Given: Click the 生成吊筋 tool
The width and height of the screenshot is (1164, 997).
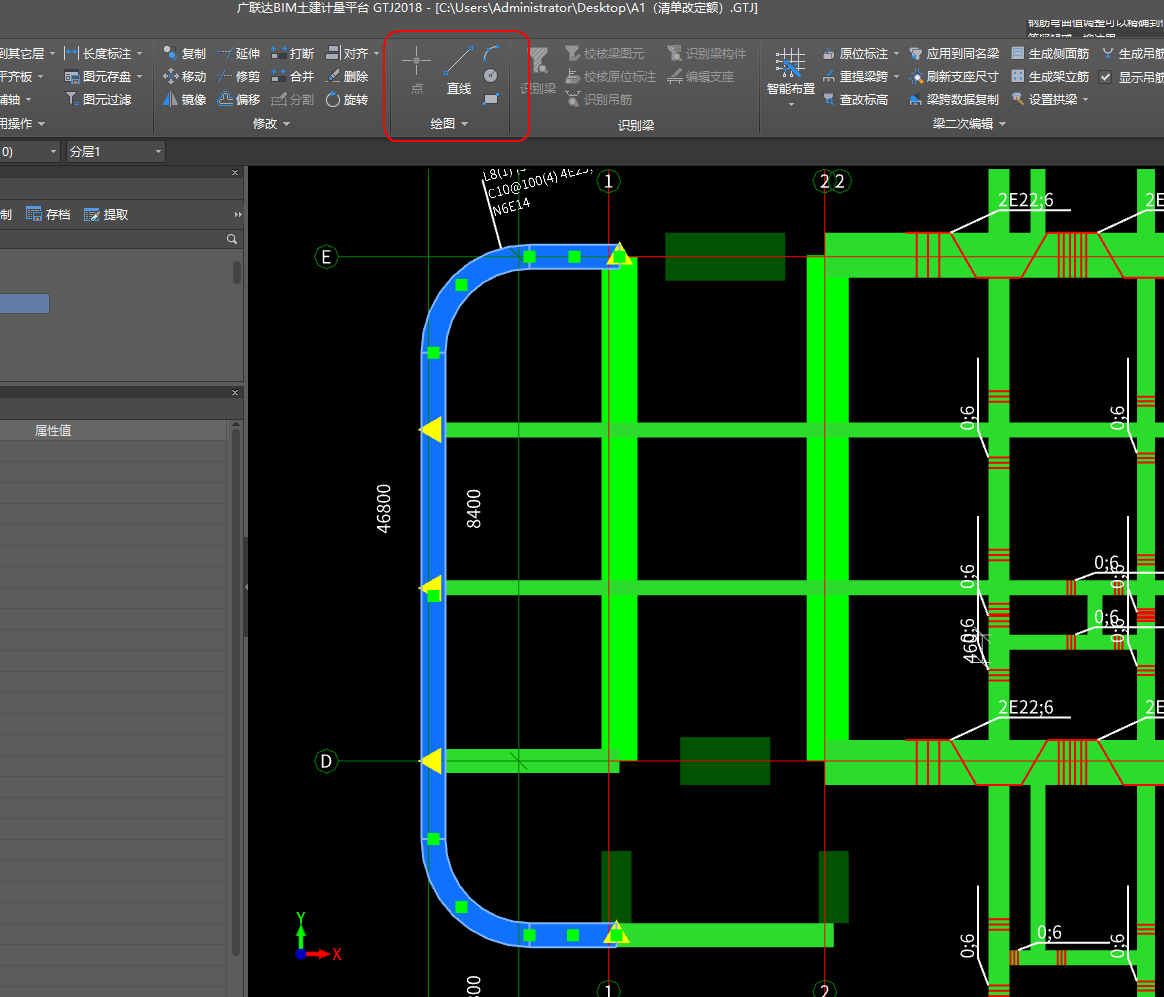Looking at the screenshot, I should point(1133,53).
